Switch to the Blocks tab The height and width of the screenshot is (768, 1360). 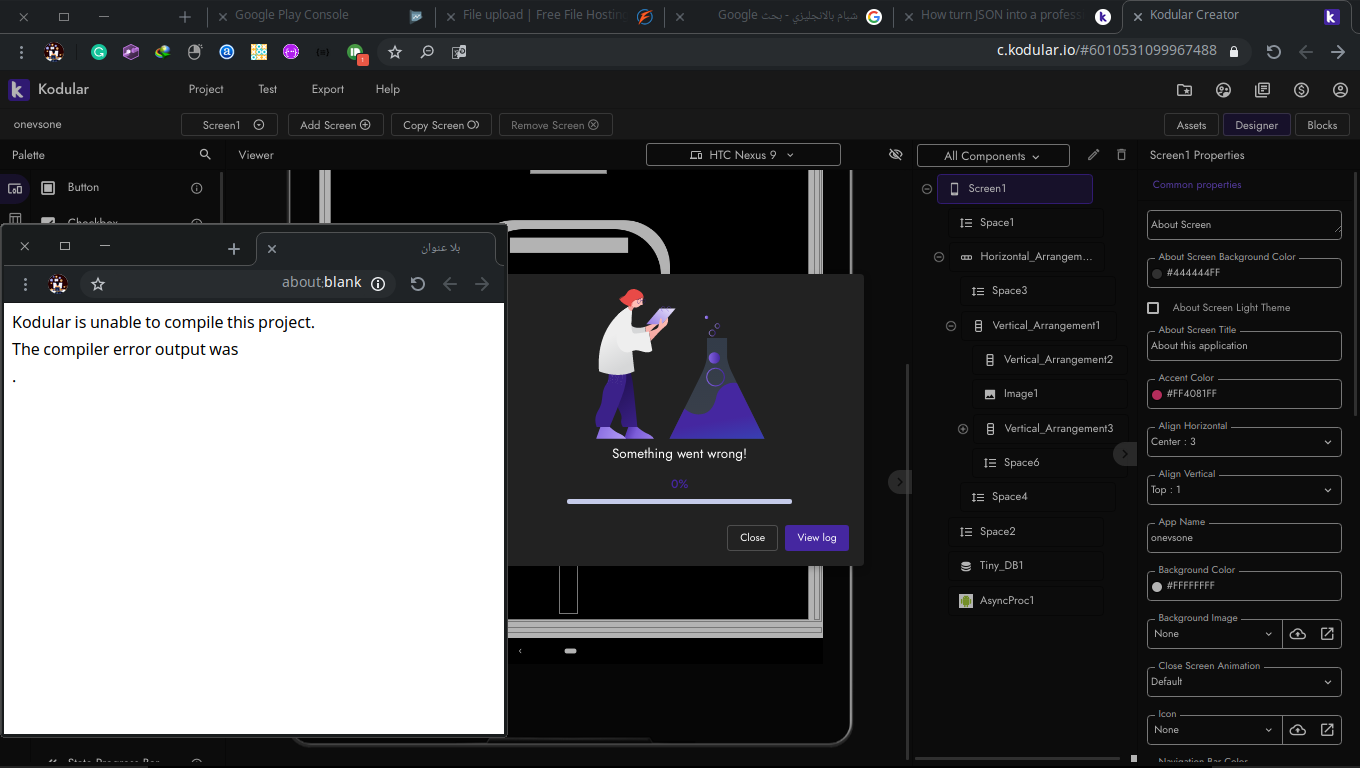tap(1322, 124)
